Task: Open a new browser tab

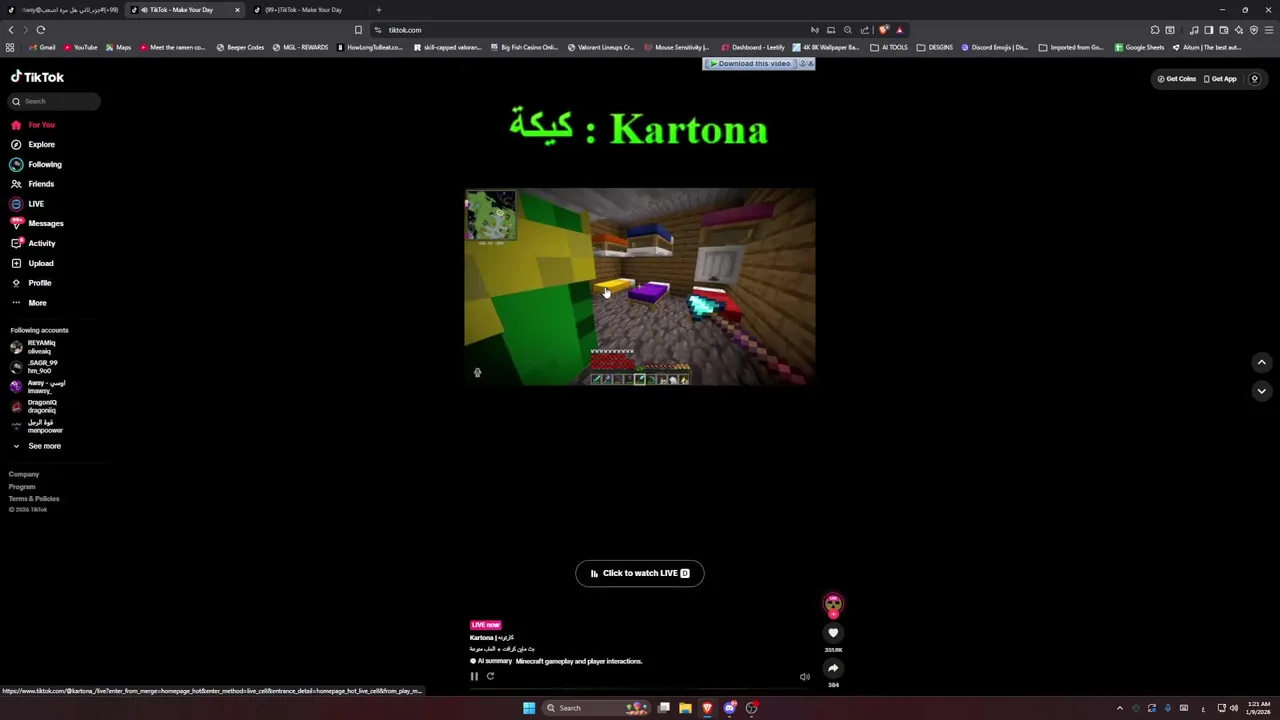Action: [x=378, y=10]
